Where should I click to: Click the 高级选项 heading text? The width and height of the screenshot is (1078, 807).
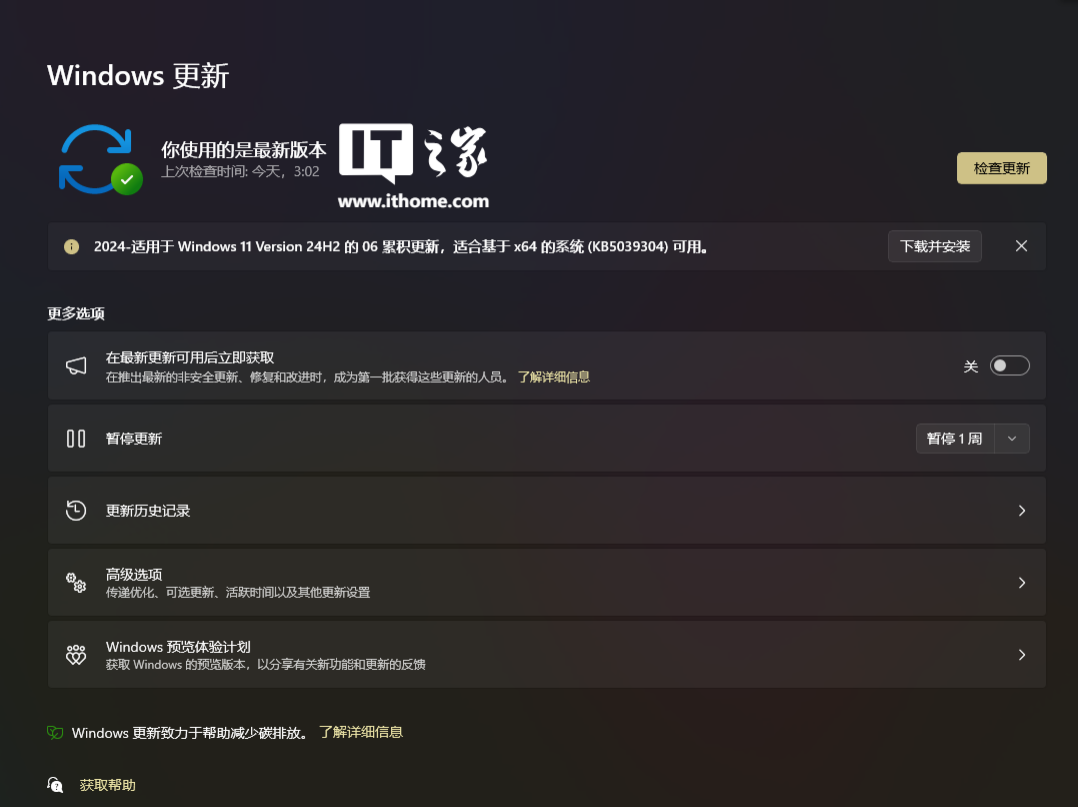coord(134,574)
